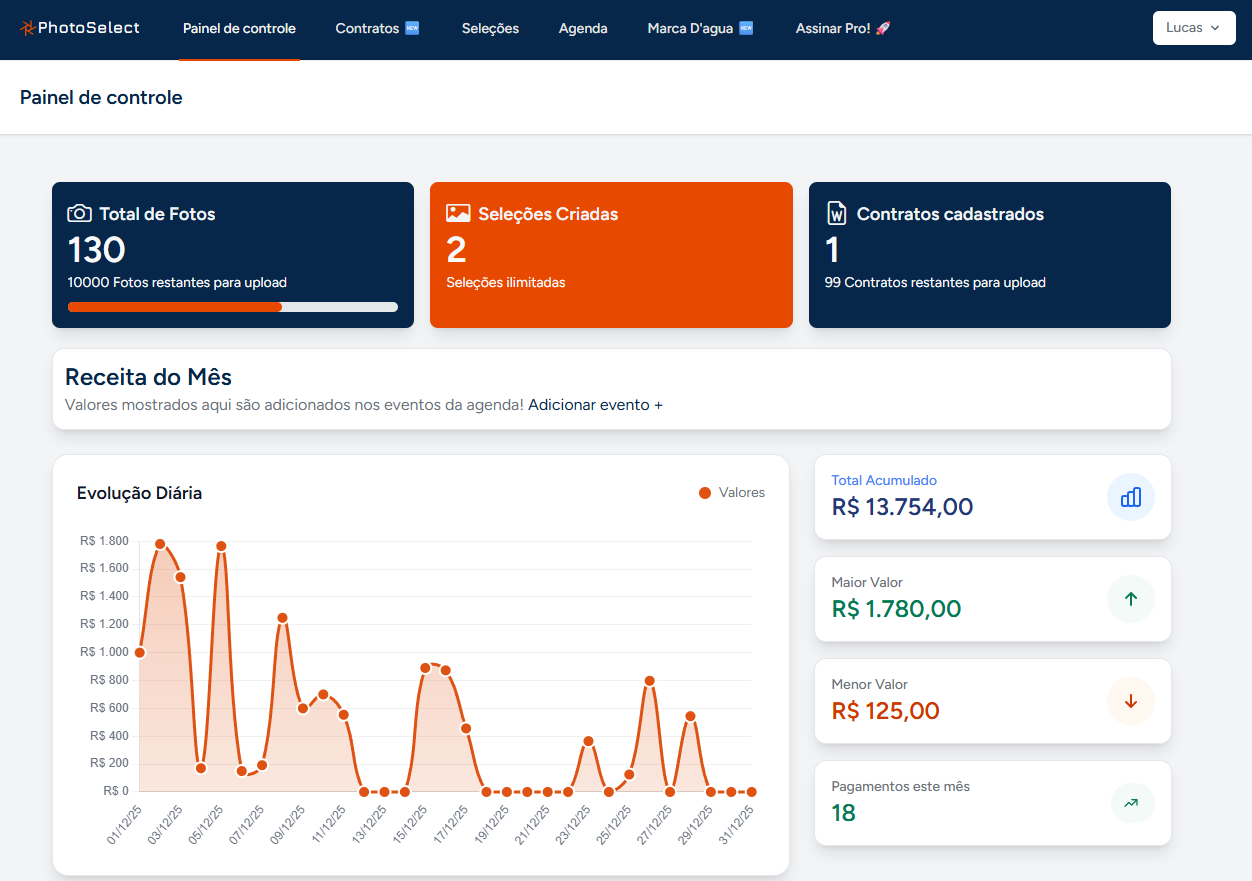The width and height of the screenshot is (1252, 881).
Task: Click the 03/12/25 peak data point
Action: pos(160,544)
